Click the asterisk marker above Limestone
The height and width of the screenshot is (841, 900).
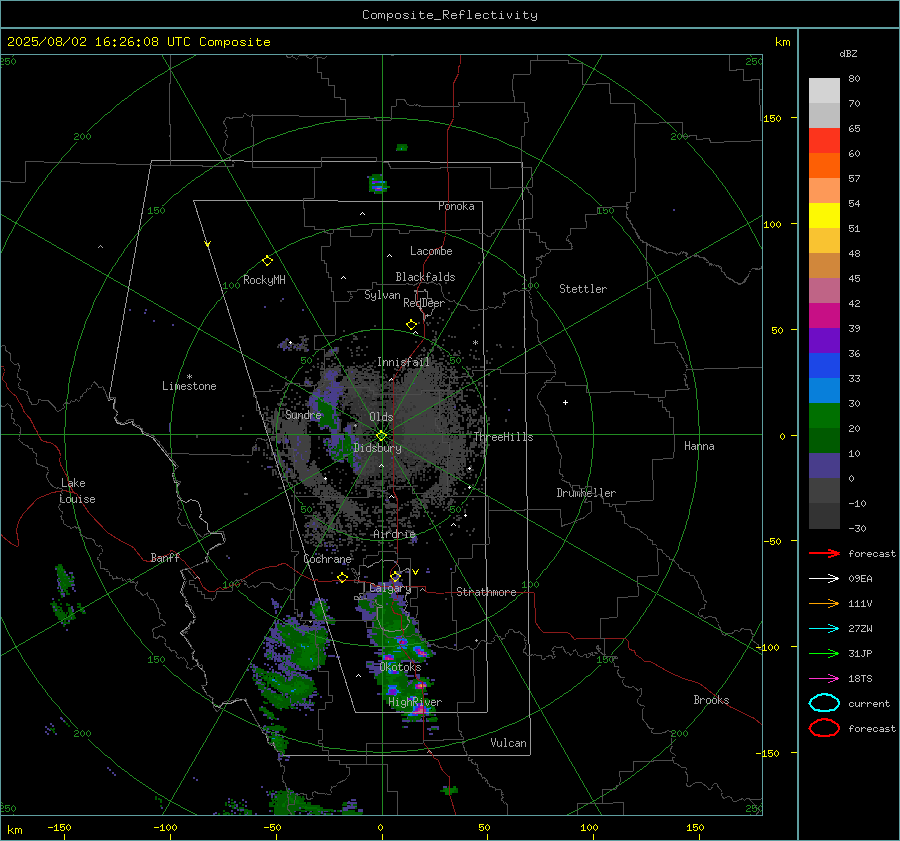point(189,377)
